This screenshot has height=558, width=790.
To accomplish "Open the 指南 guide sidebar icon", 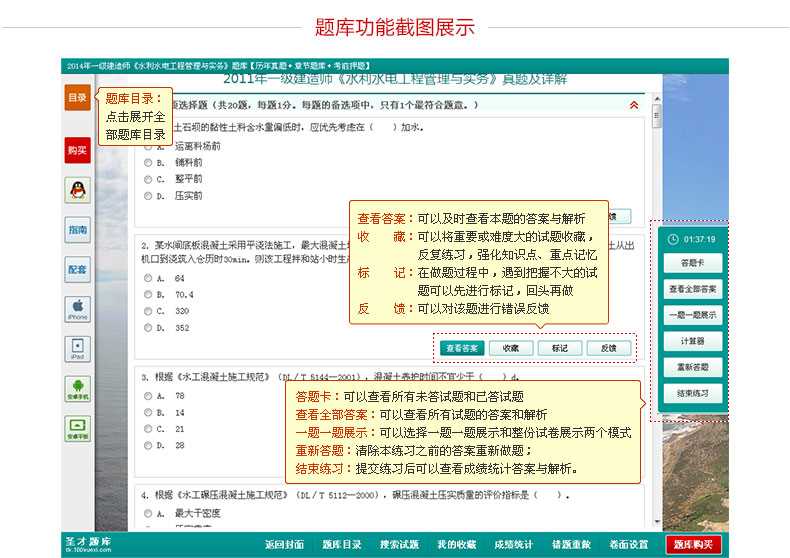I will tap(77, 229).
